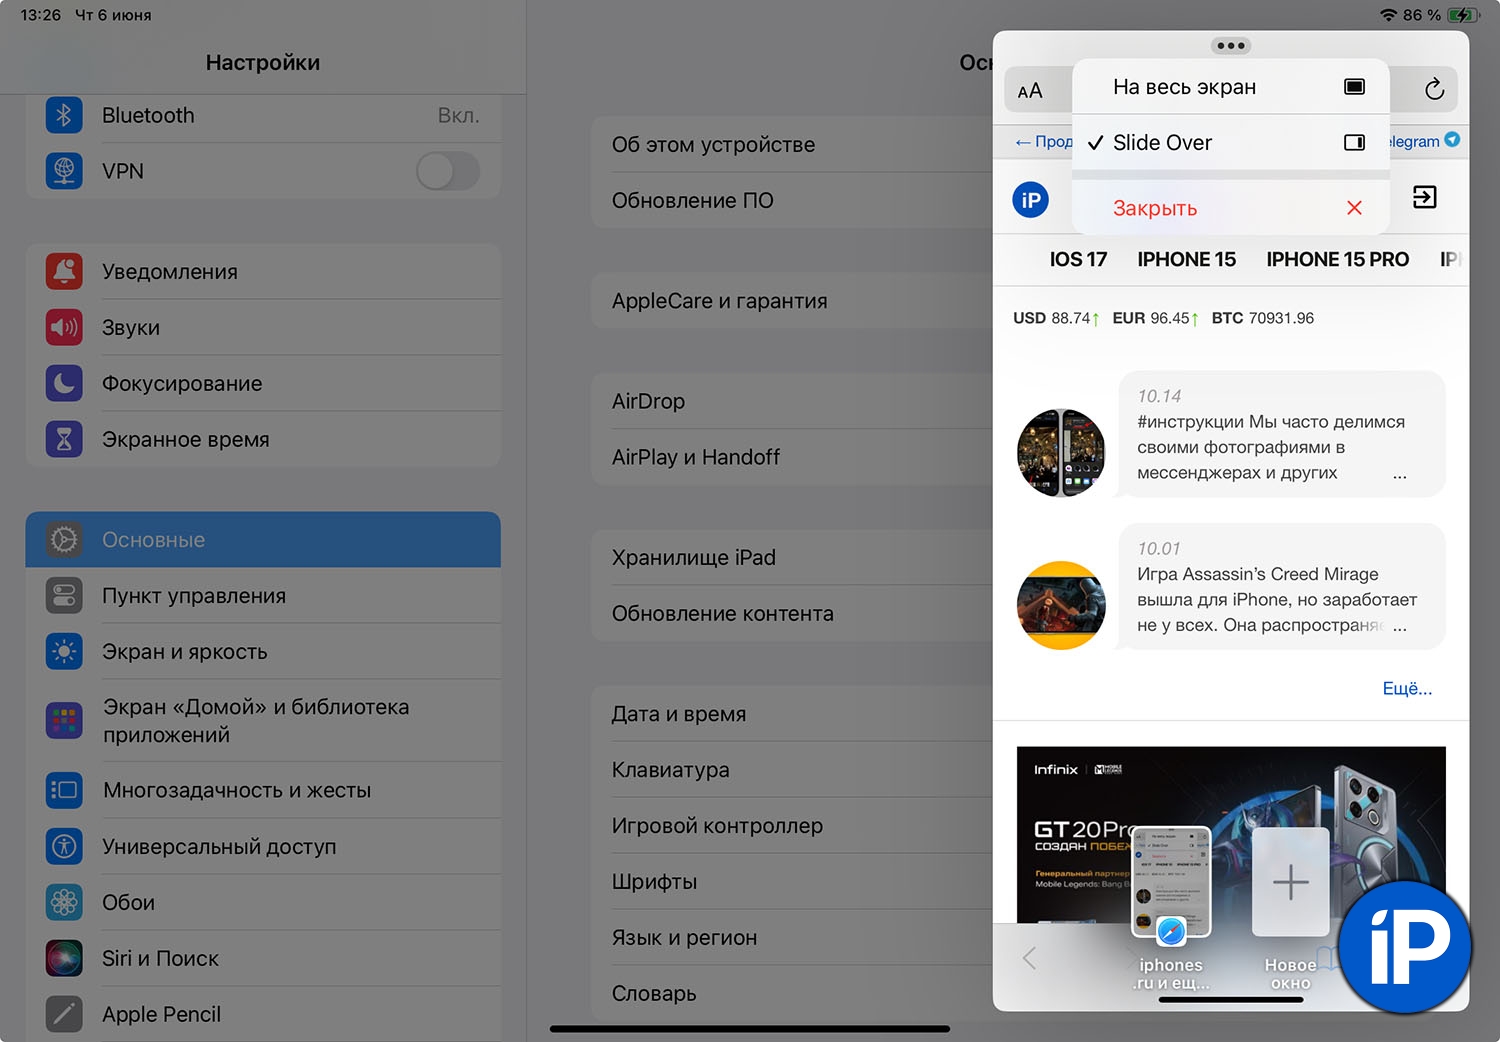Screen dimensions: 1500x1042
Task: Follow the Telegram link at page top
Action: pyautogui.click(x=1424, y=141)
